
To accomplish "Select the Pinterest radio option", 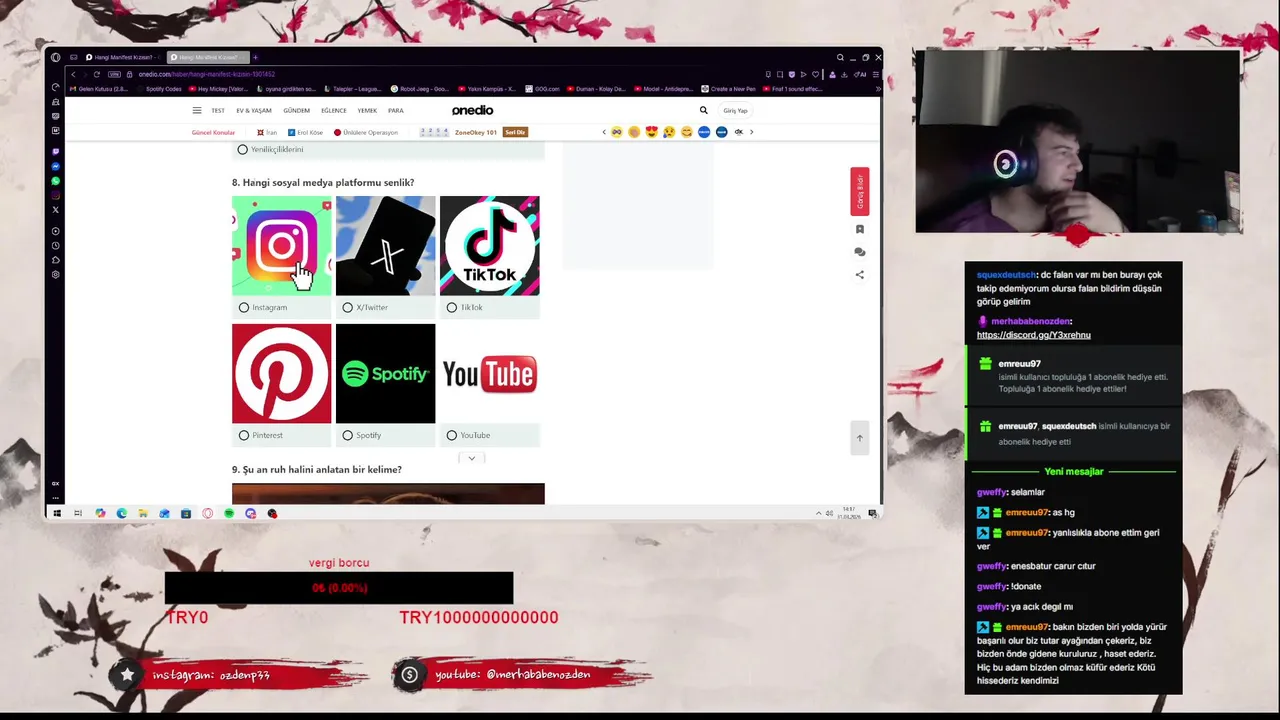I will click(x=244, y=435).
